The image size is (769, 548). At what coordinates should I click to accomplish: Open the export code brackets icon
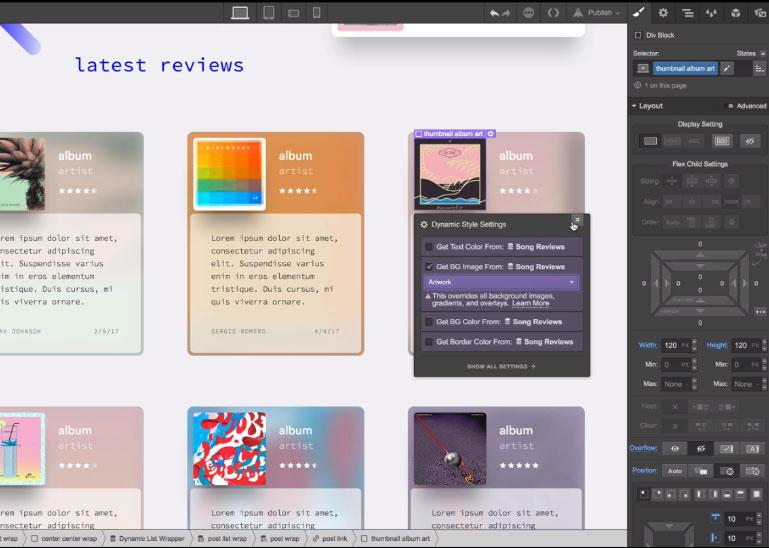coord(553,13)
